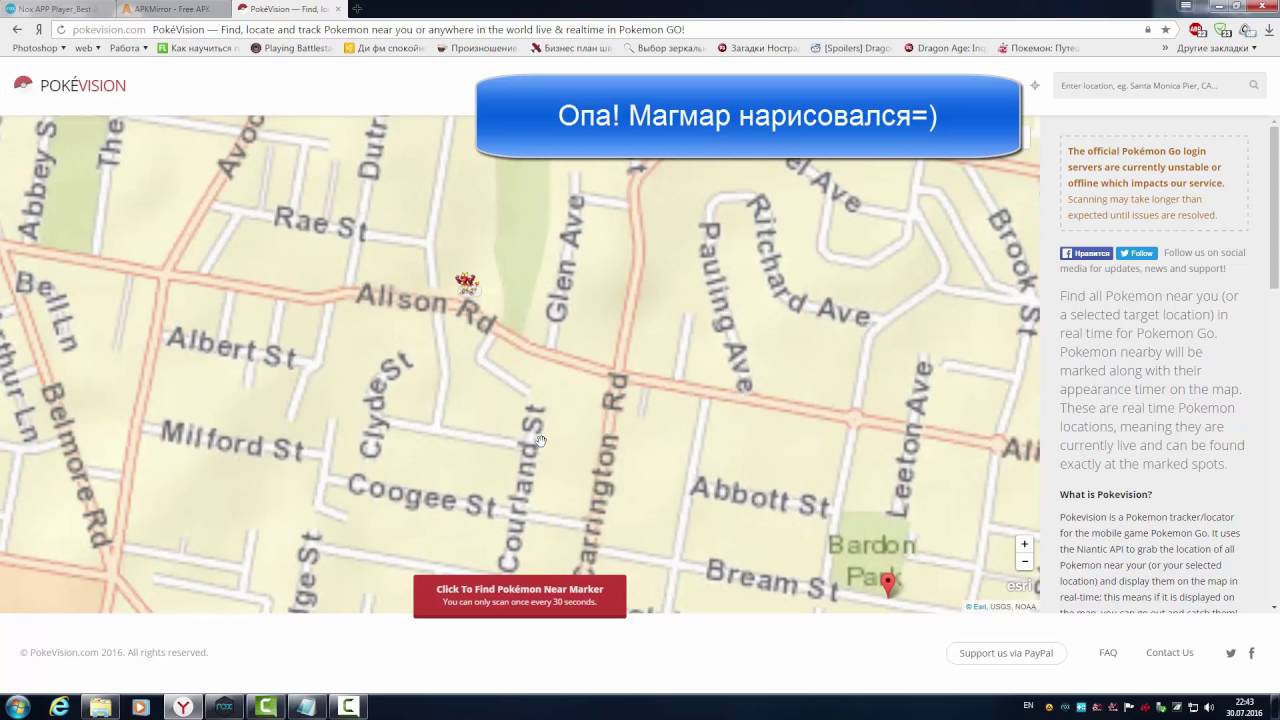Screen dimensions: 1280x720
Task: Open File Explorer from the taskbar
Action: tap(101, 707)
